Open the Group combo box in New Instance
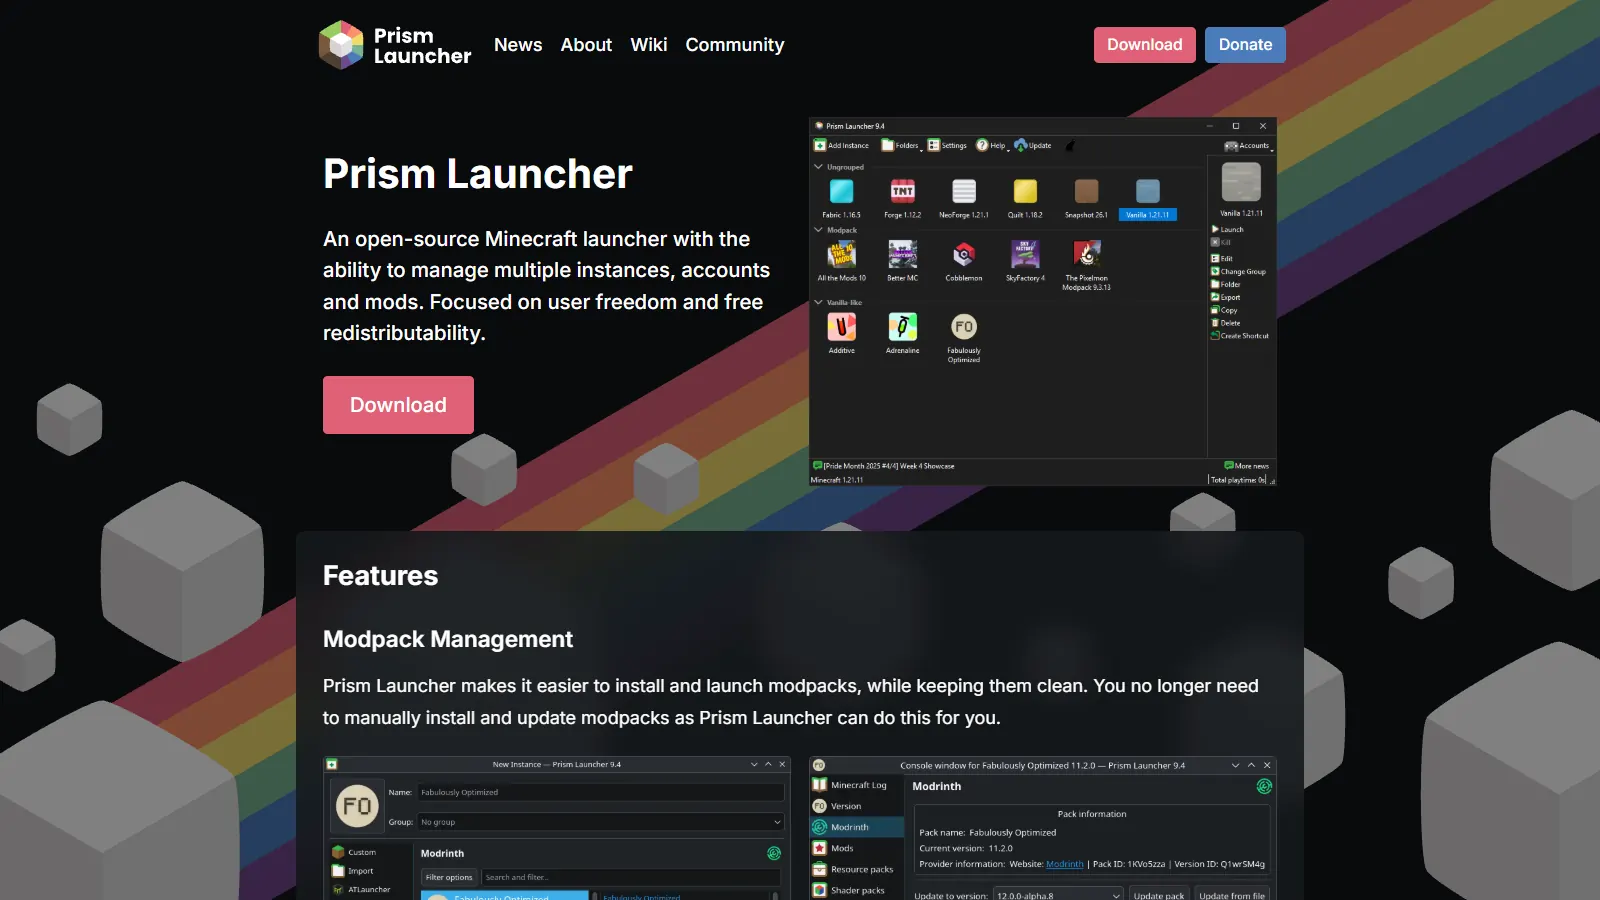The height and width of the screenshot is (900, 1600). click(600, 822)
